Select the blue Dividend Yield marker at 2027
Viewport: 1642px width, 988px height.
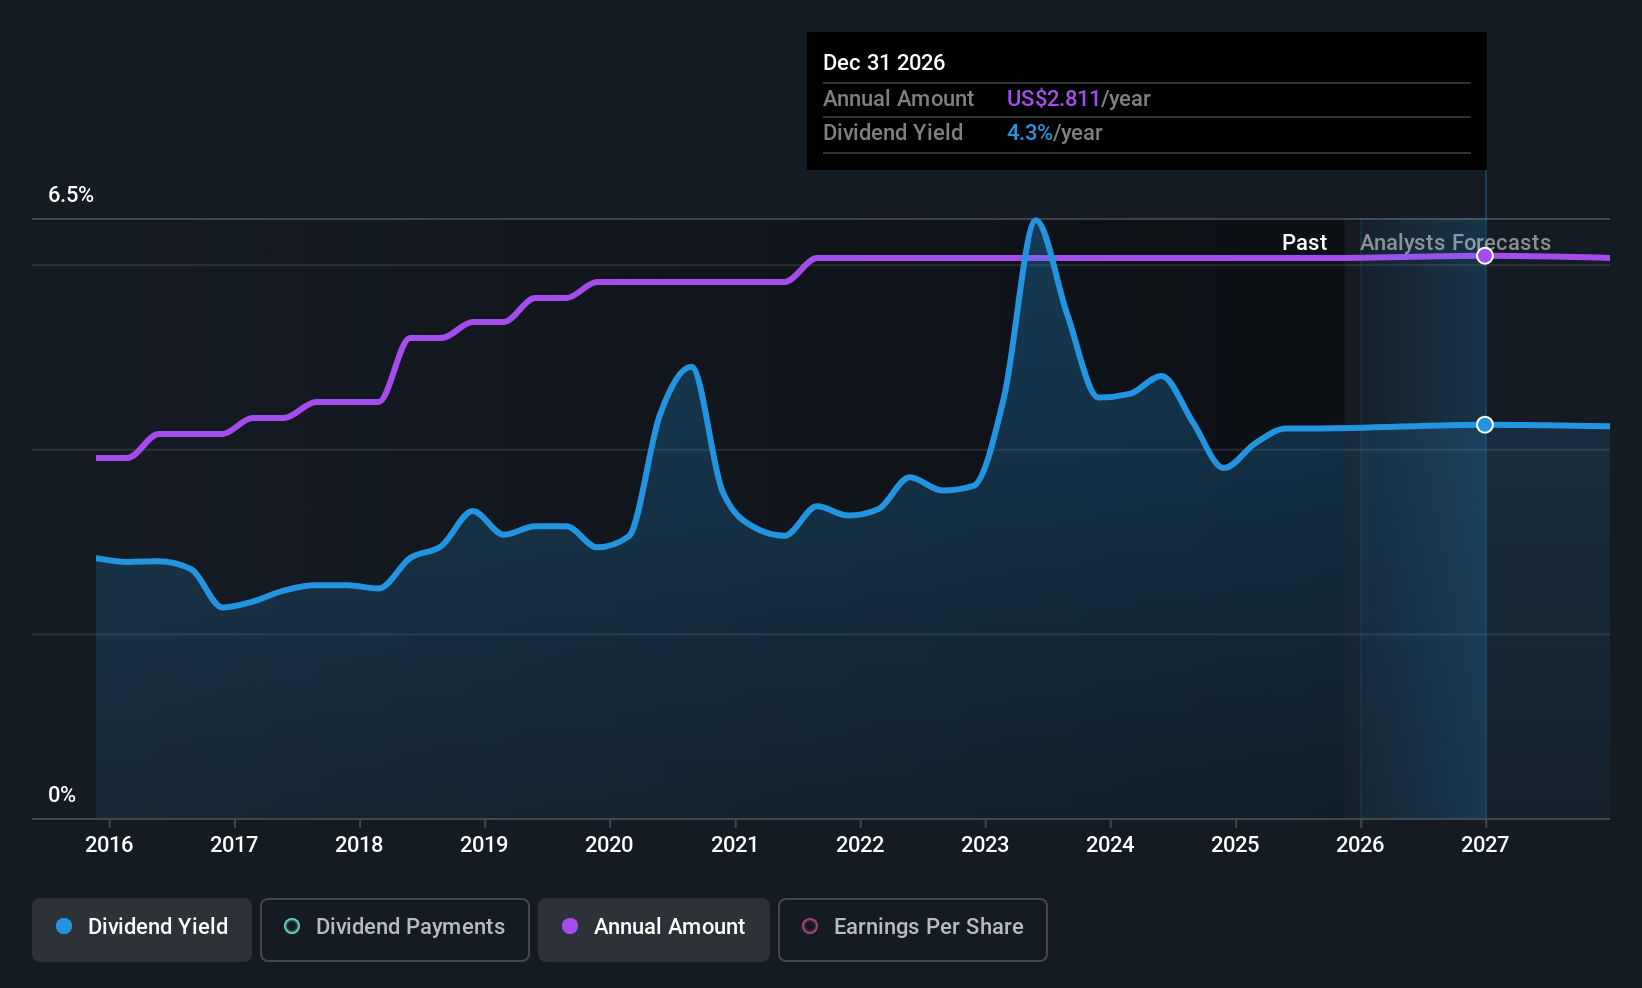pyautogui.click(x=1485, y=425)
